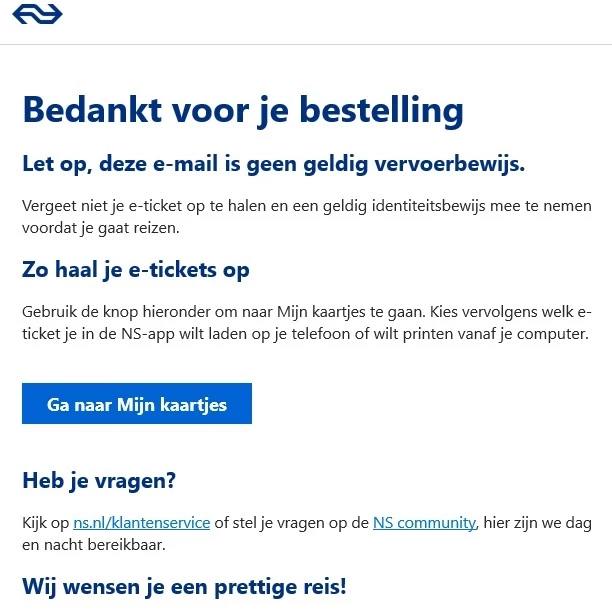Click the 'Wij wensen je een prettige reis!' heading

click(184, 586)
